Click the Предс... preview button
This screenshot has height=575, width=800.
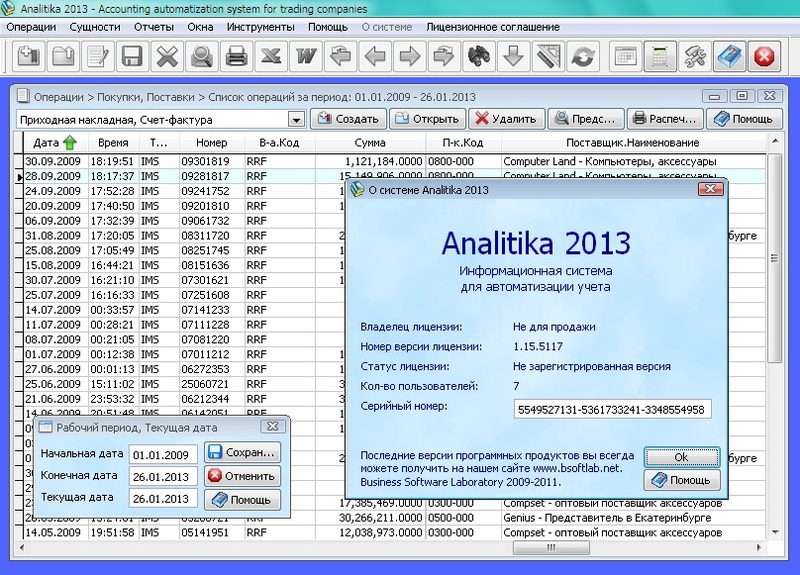pyautogui.click(x=586, y=119)
